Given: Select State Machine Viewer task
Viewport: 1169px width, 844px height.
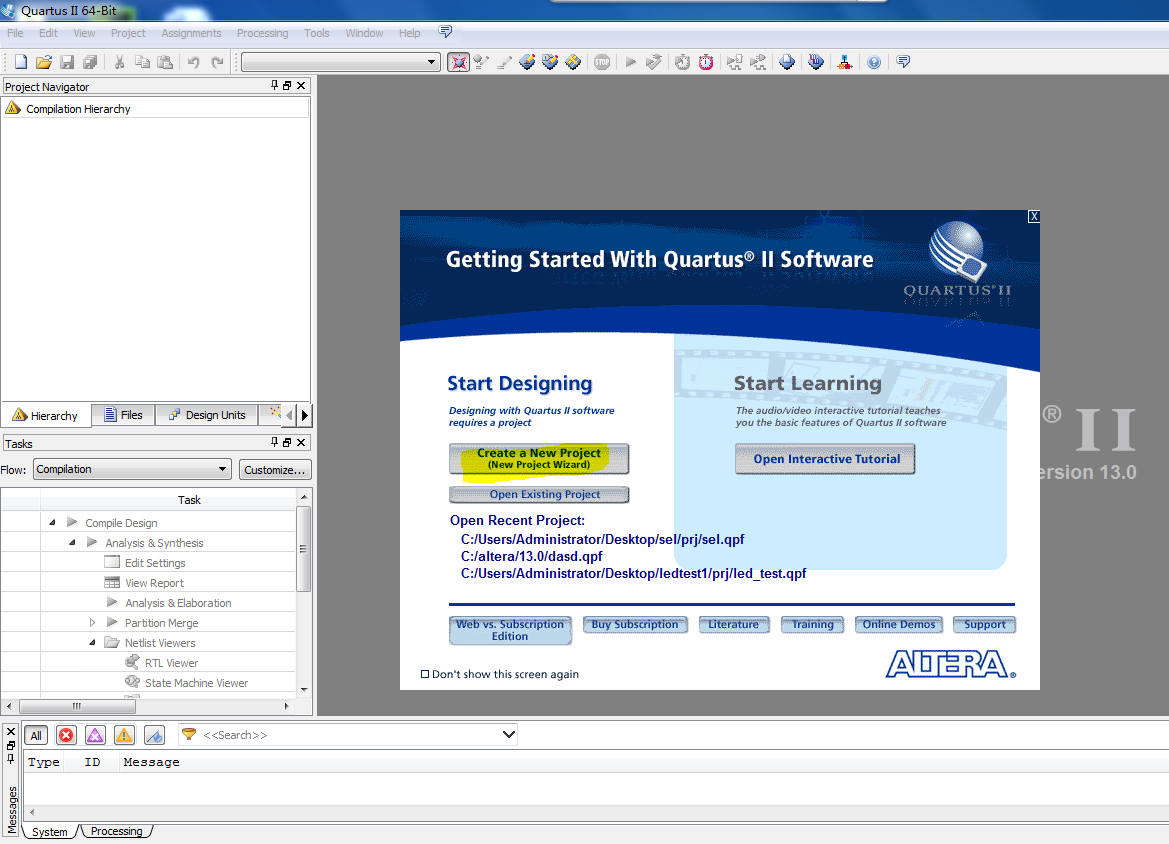Looking at the screenshot, I should pos(196,683).
